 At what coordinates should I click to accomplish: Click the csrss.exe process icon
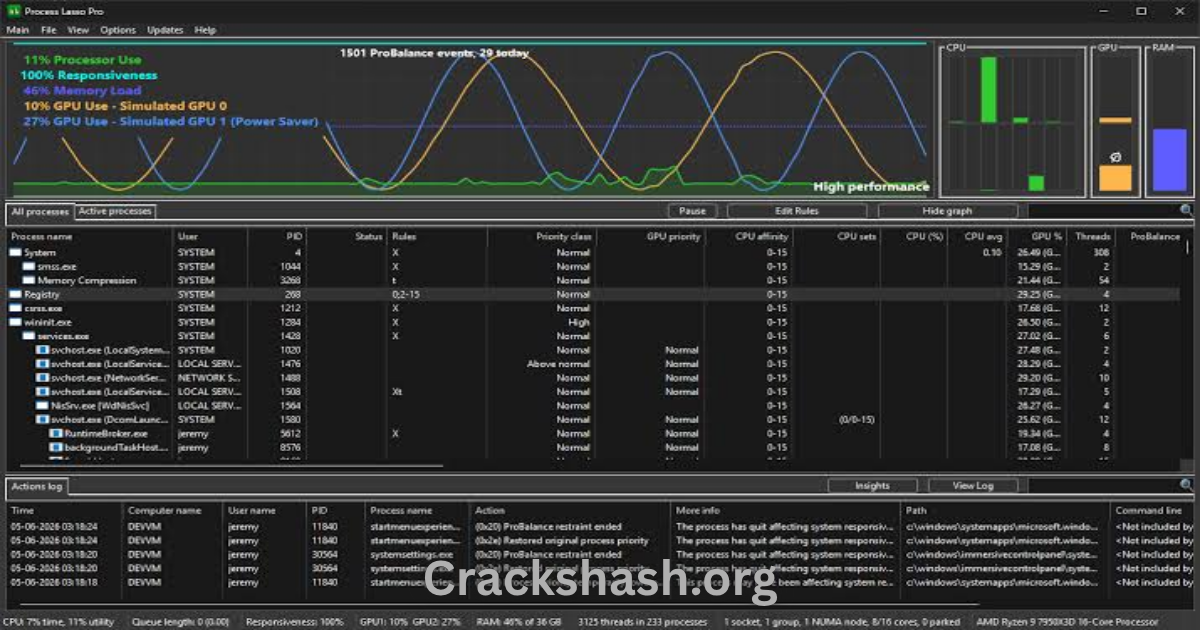15,308
